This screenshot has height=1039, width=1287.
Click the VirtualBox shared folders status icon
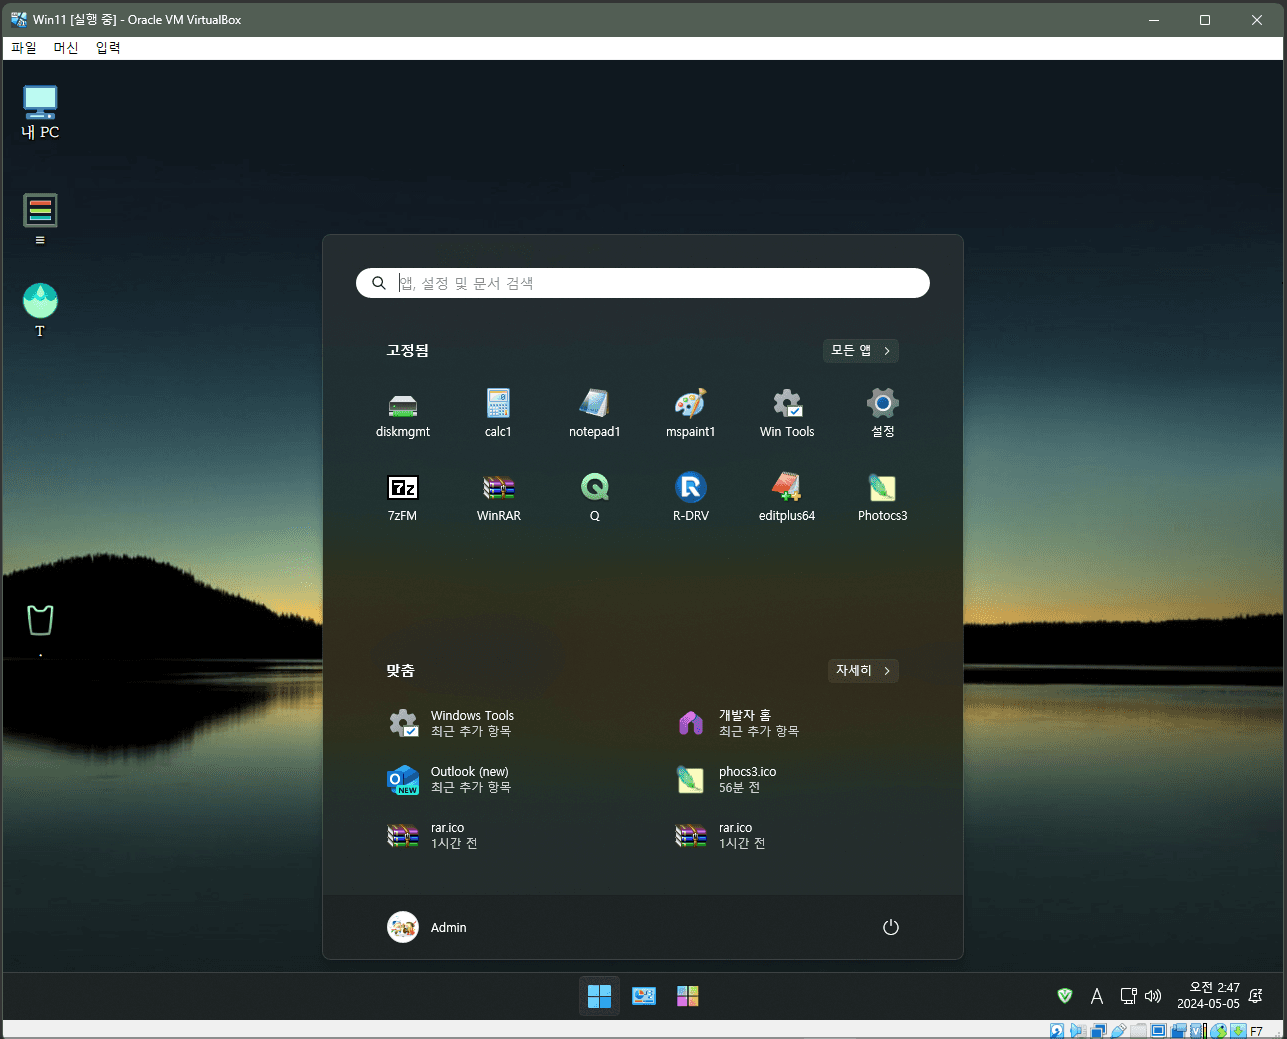[x=1138, y=1031]
